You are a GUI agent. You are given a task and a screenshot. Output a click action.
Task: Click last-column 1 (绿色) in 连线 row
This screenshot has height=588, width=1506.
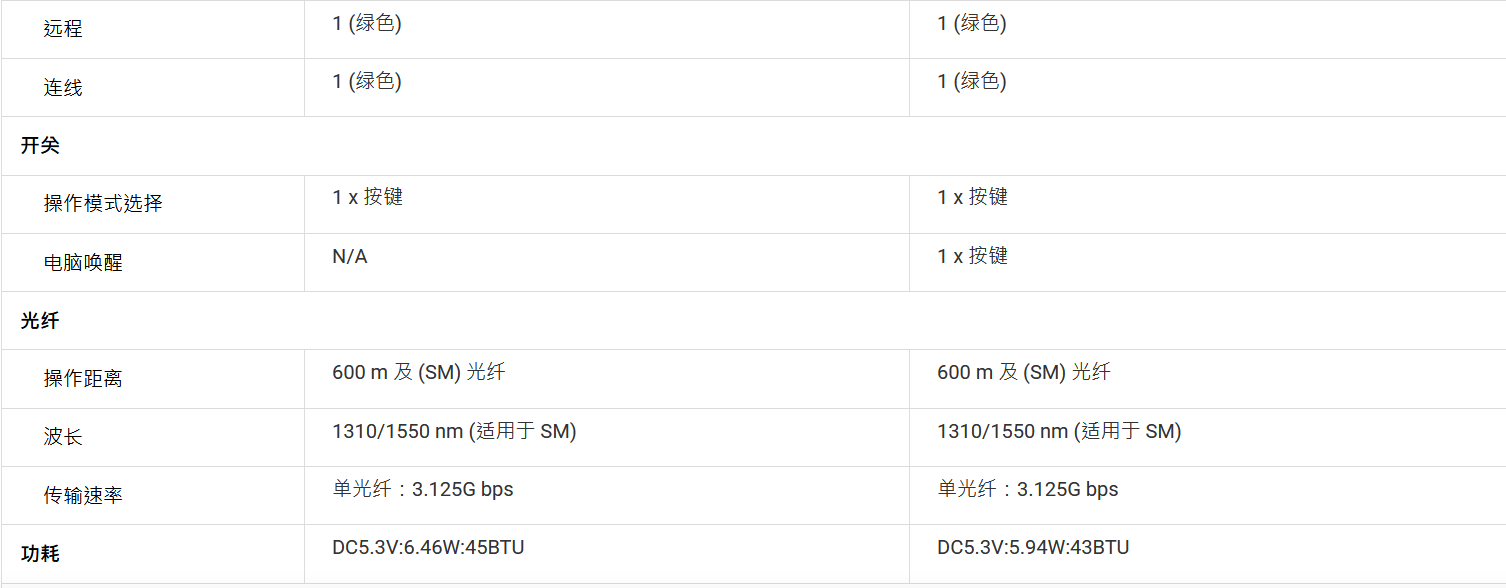tap(972, 81)
